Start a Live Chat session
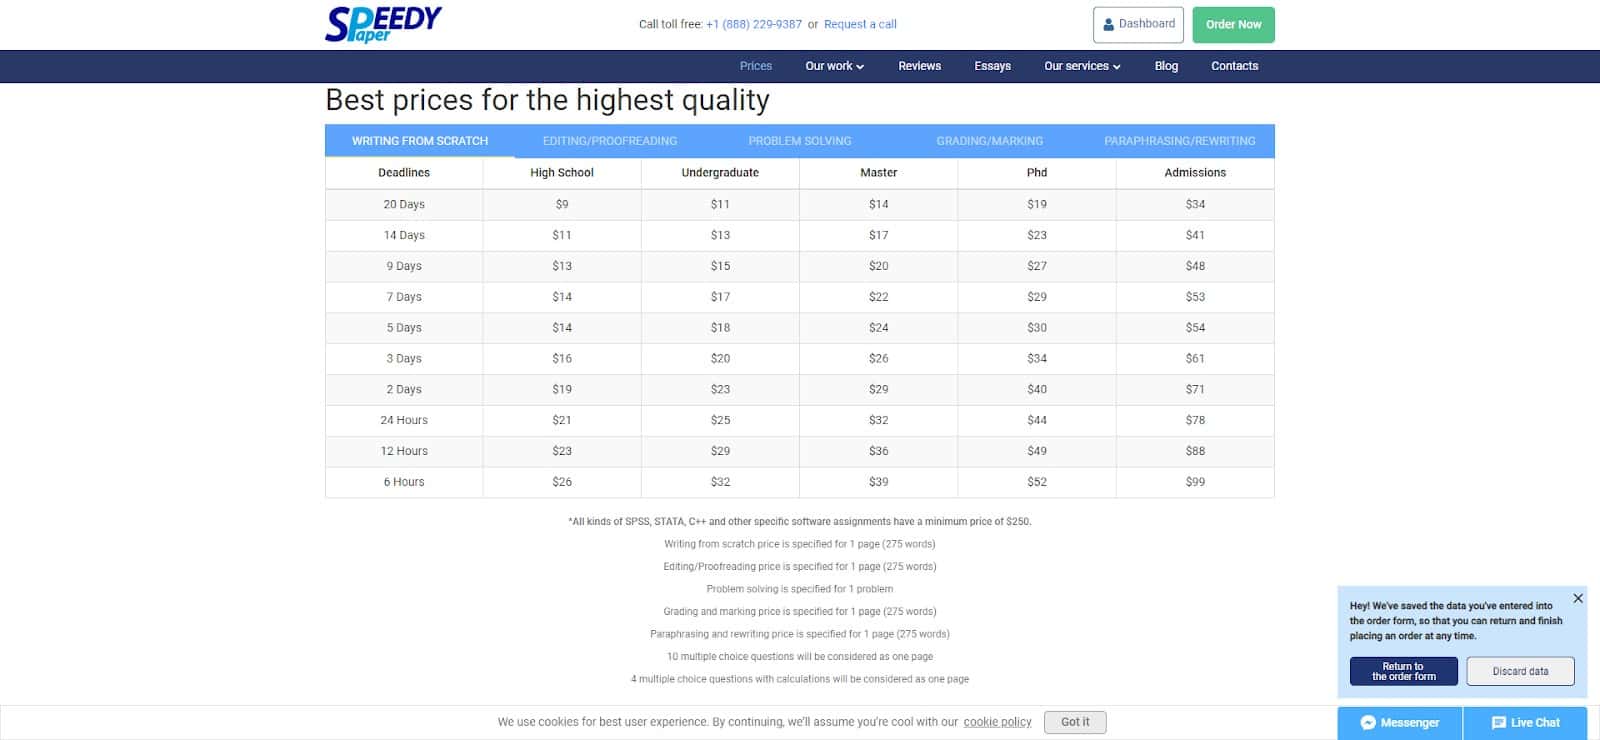1600x740 pixels. [x=1525, y=723]
